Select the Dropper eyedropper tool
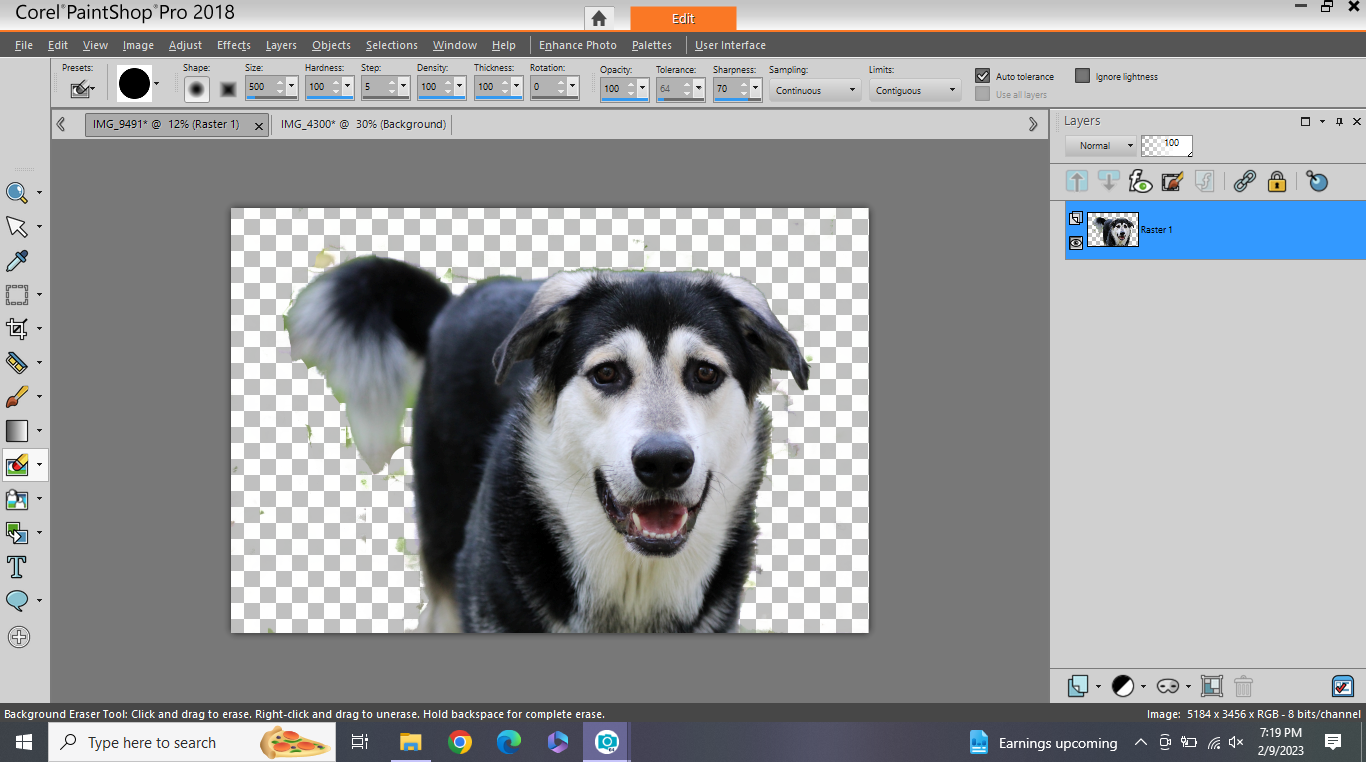 [x=17, y=261]
